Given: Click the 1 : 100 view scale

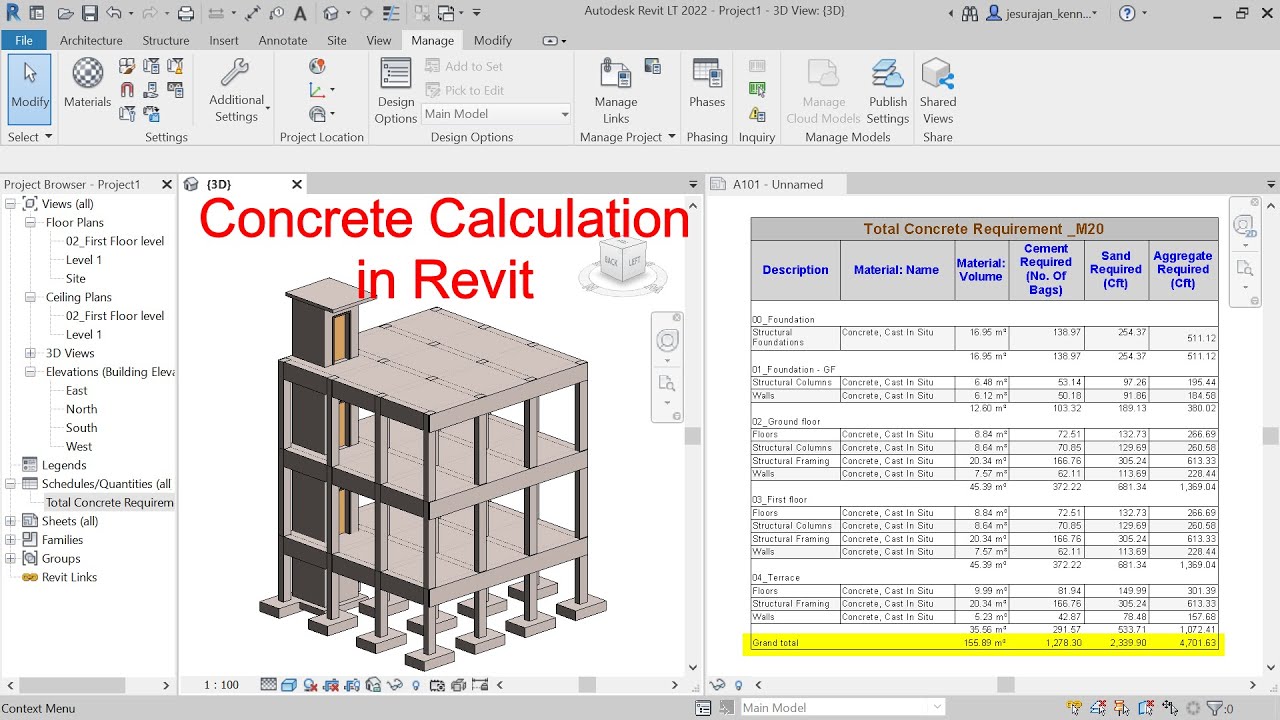Looking at the screenshot, I should pyautogui.click(x=221, y=685).
